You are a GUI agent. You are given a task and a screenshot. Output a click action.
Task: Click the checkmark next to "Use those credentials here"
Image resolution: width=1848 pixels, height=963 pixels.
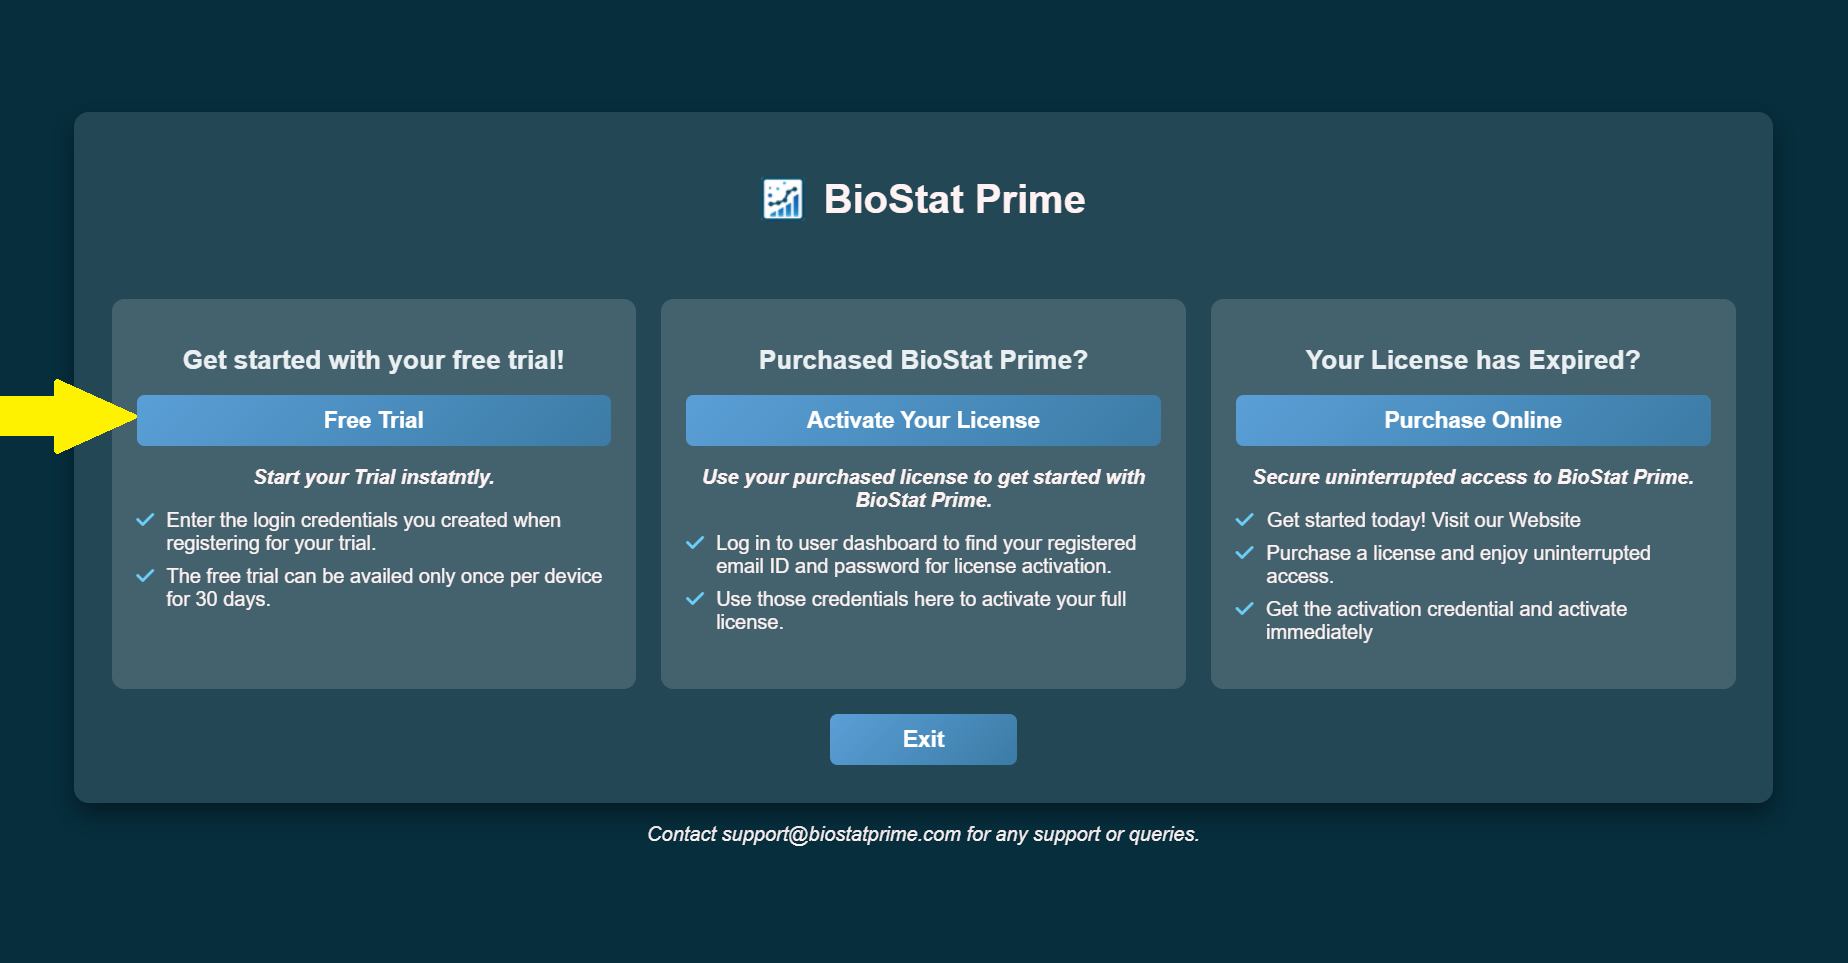pos(695,599)
